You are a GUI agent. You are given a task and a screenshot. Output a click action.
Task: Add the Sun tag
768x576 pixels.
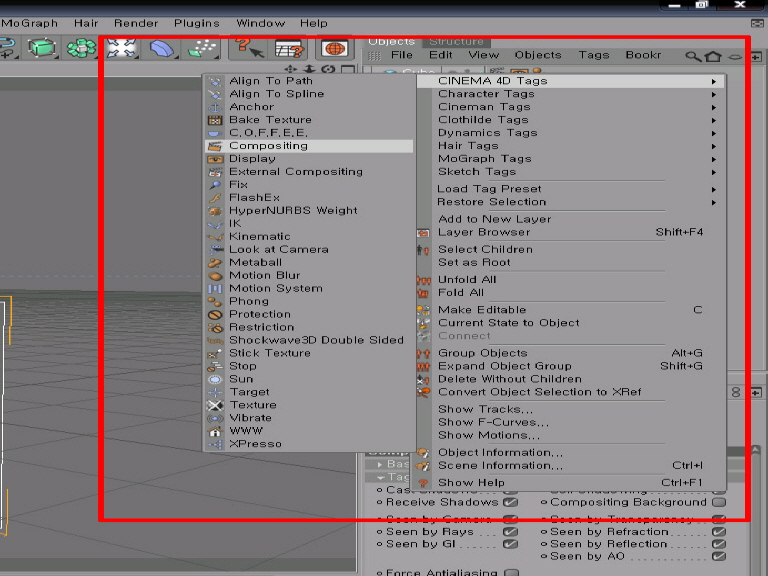(309, 379)
